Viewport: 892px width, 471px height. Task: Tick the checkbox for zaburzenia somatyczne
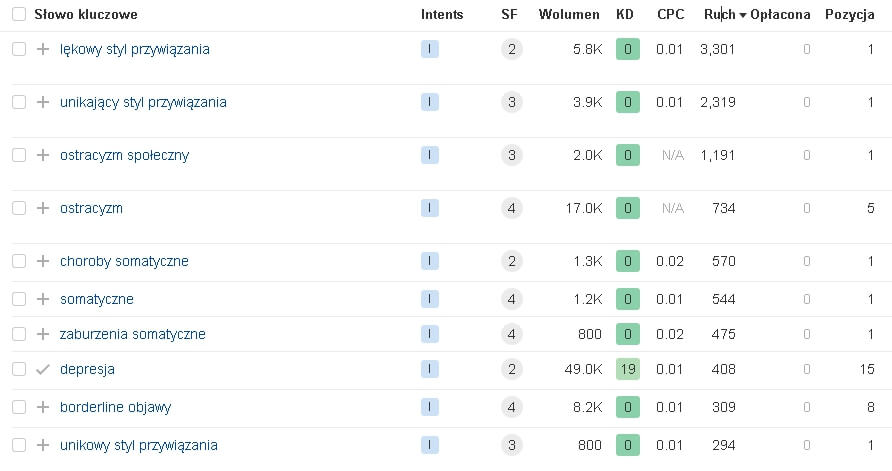pyautogui.click(x=19, y=334)
